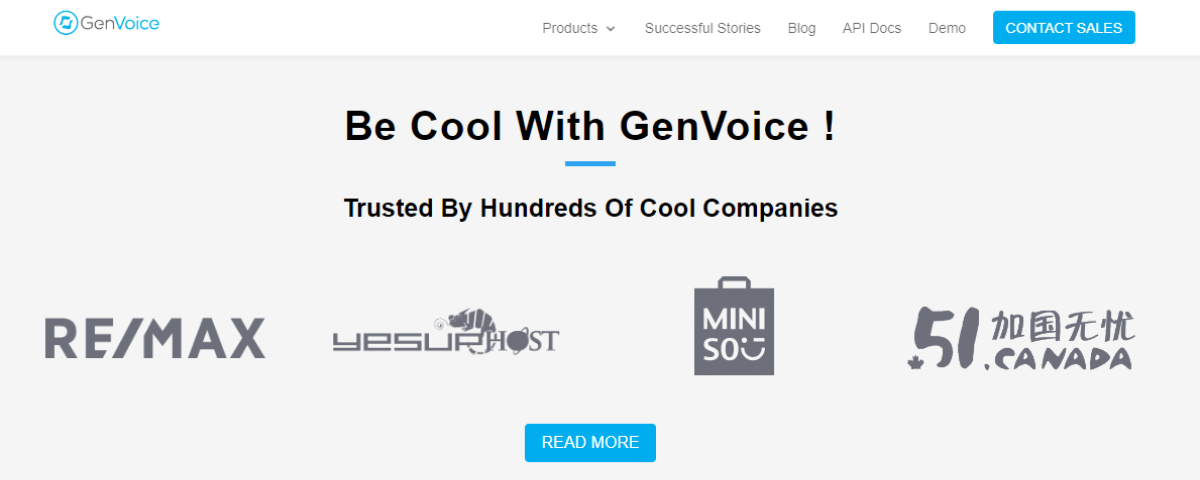The height and width of the screenshot is (480, 1200).
Task: Click the GenVoice circular logo icon
Action: point(66,23)
